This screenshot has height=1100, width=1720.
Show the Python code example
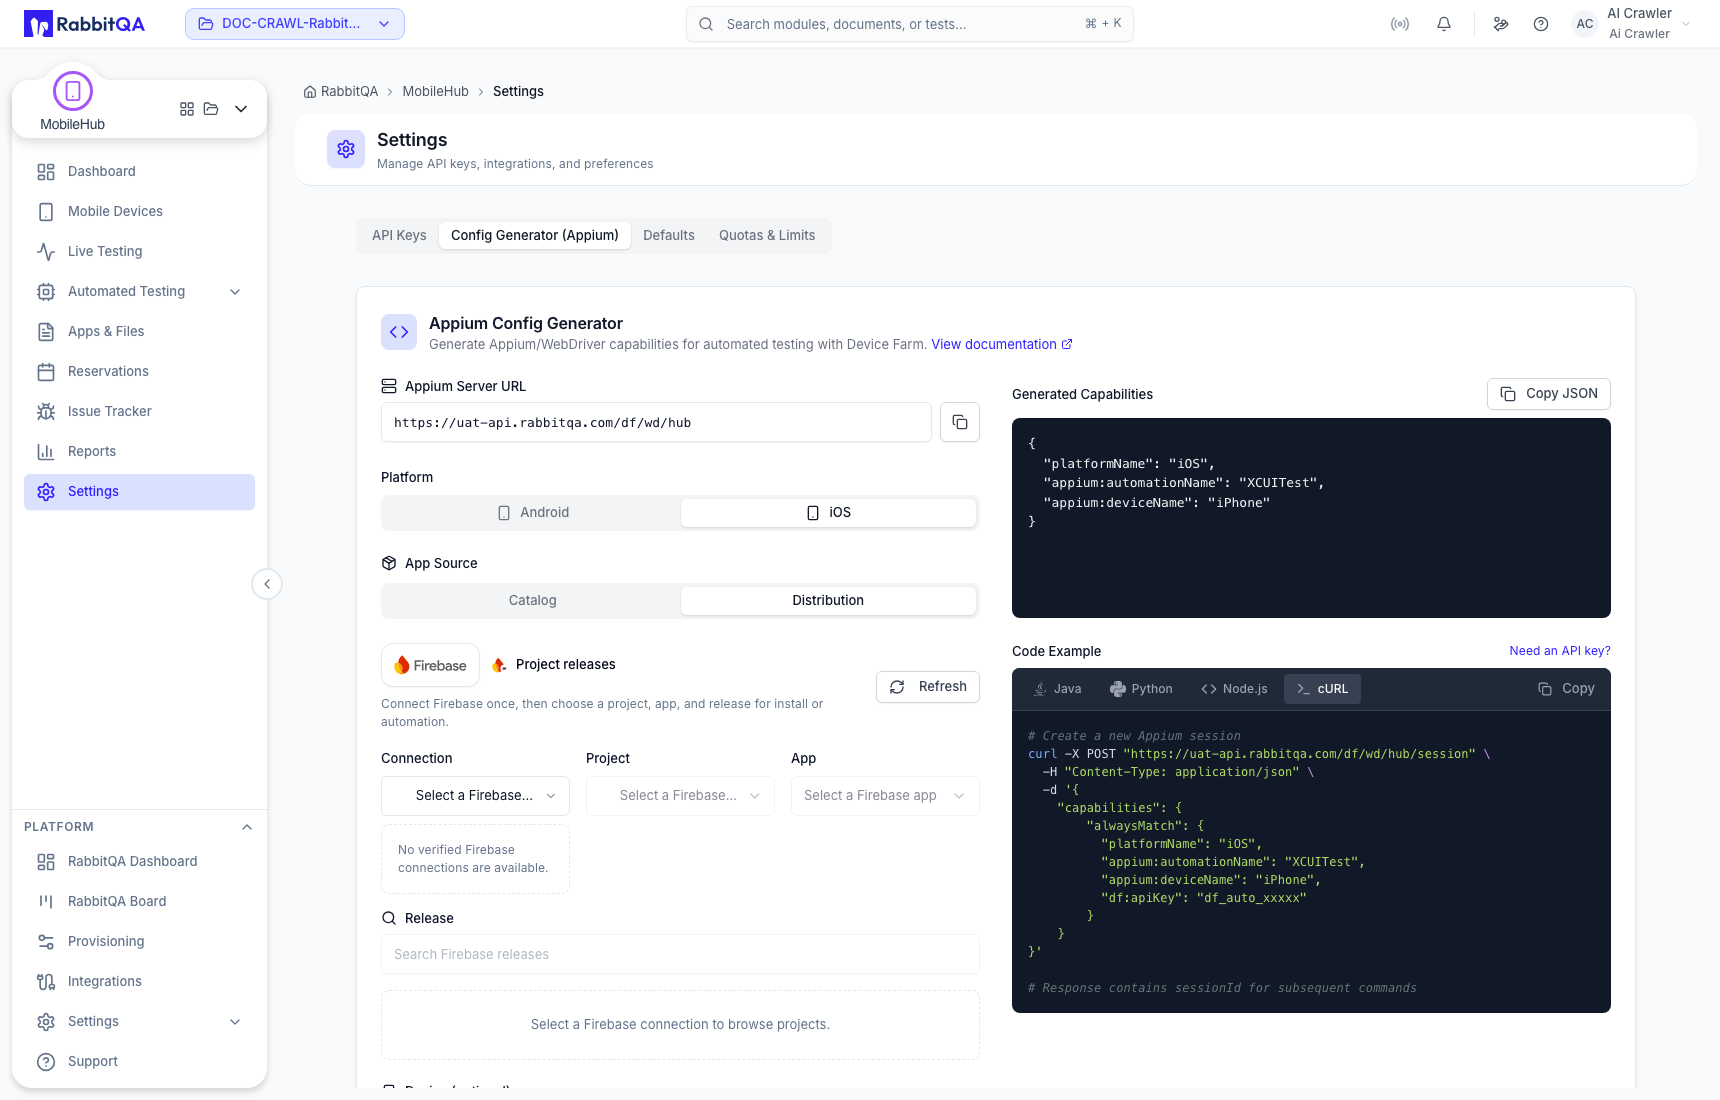coord(1141,689)
